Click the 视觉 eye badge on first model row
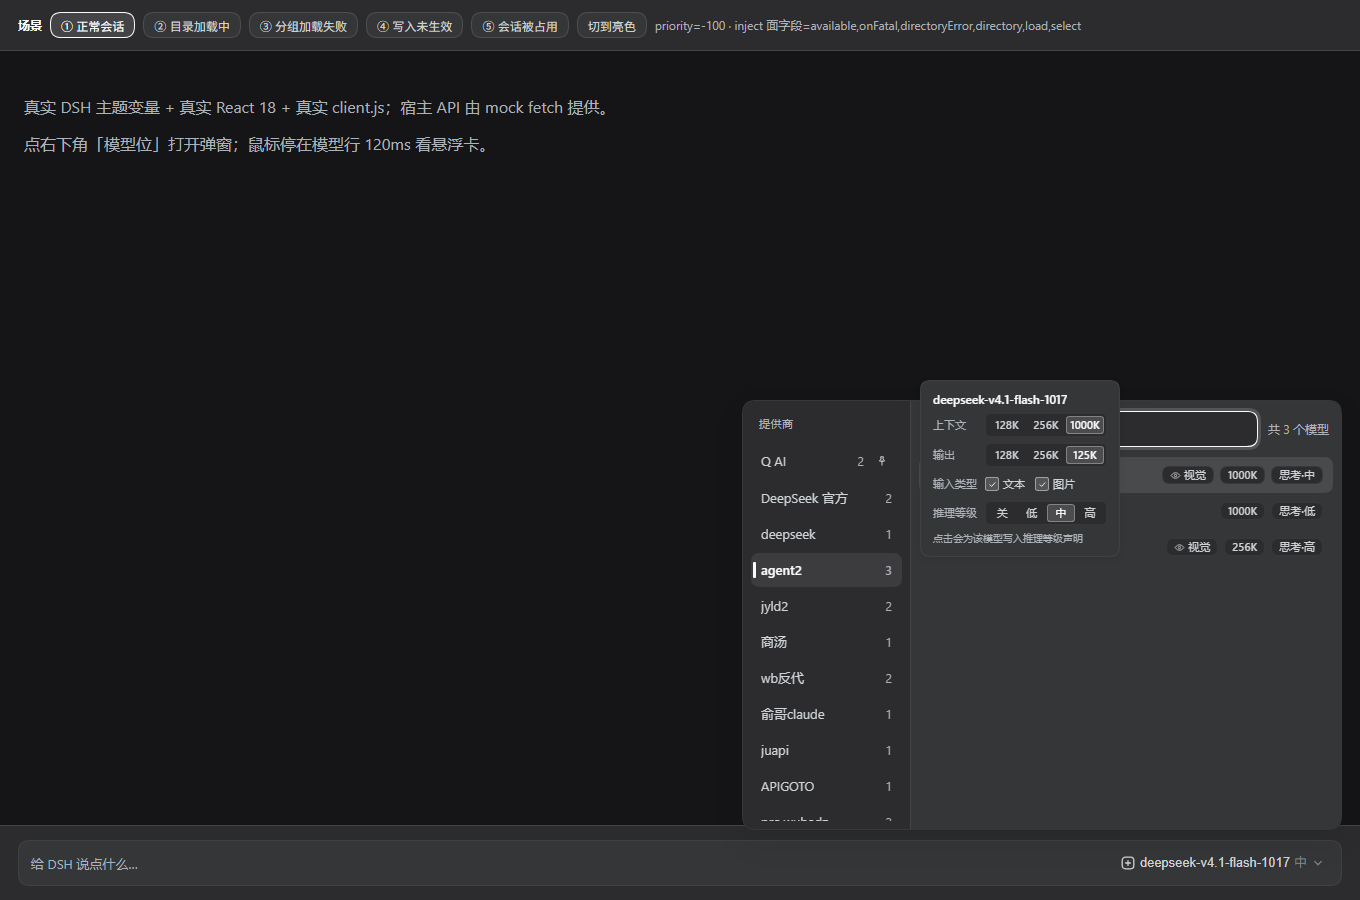Viewport: 1360px width, 900px height. pos(1188,475)
